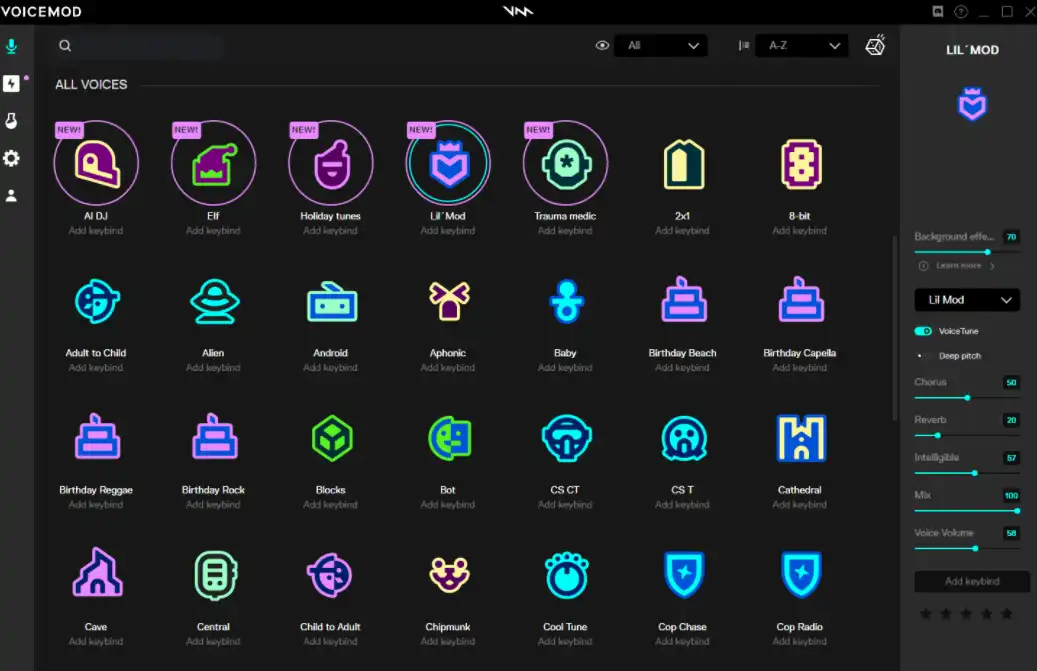1037x671 pixels.
Task: Toggle the VoiceTune switch
Action: [x=923, y=331]
